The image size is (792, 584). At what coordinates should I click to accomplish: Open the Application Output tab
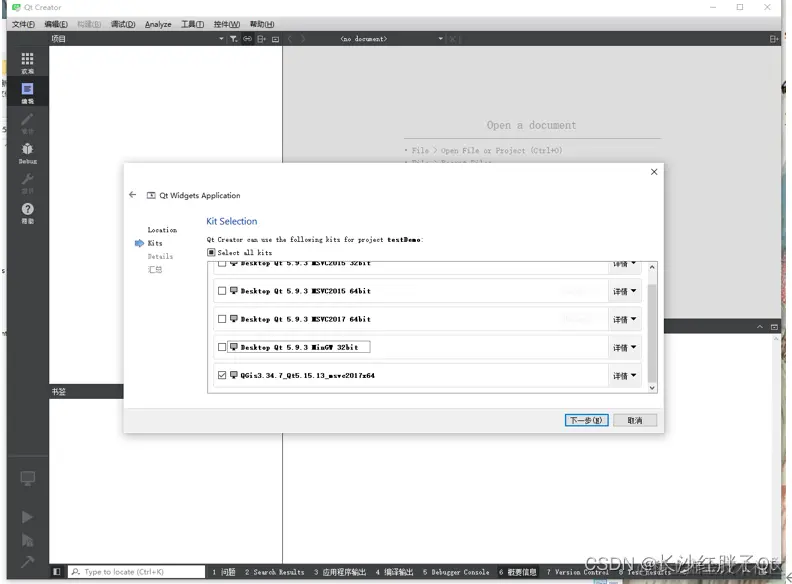339,572
